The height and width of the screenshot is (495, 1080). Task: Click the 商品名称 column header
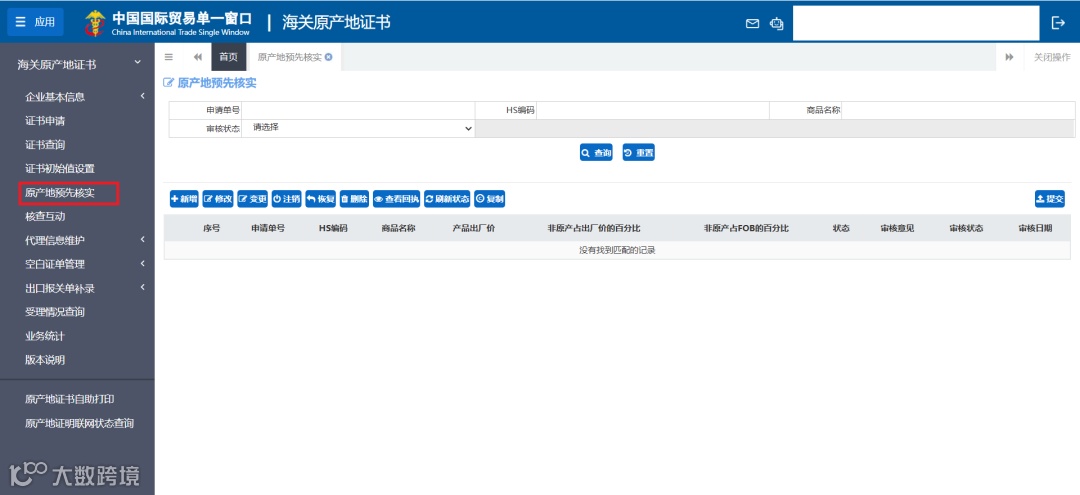tap(398, 228)
